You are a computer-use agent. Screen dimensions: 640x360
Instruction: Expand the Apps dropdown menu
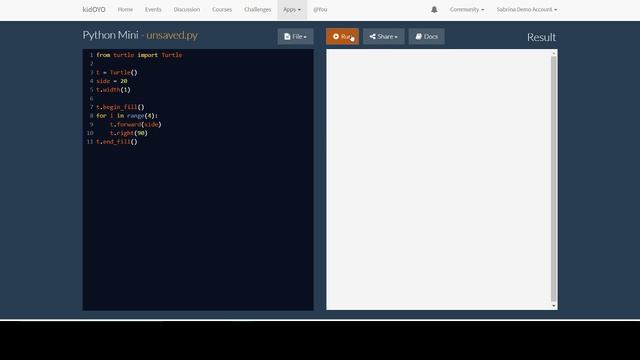(x=292, y=9)
